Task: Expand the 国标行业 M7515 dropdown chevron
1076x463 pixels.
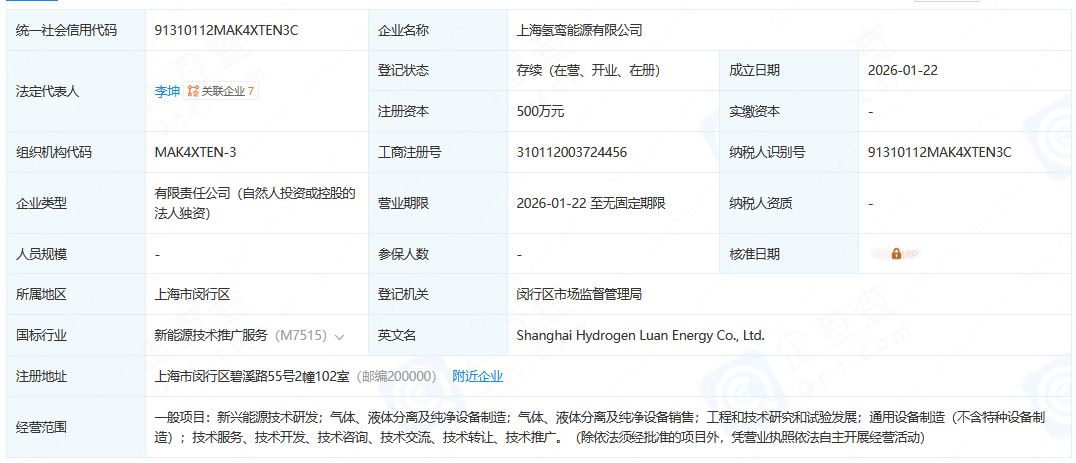Action: (339, 337)
